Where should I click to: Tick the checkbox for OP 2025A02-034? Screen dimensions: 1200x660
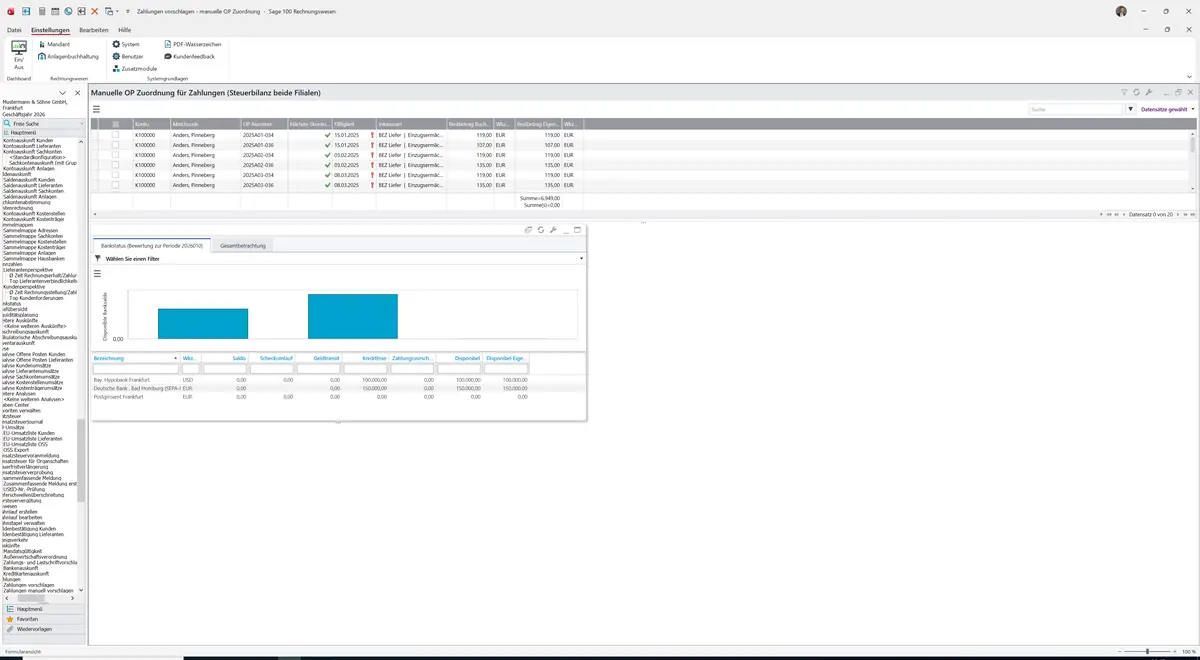point(115,155)
